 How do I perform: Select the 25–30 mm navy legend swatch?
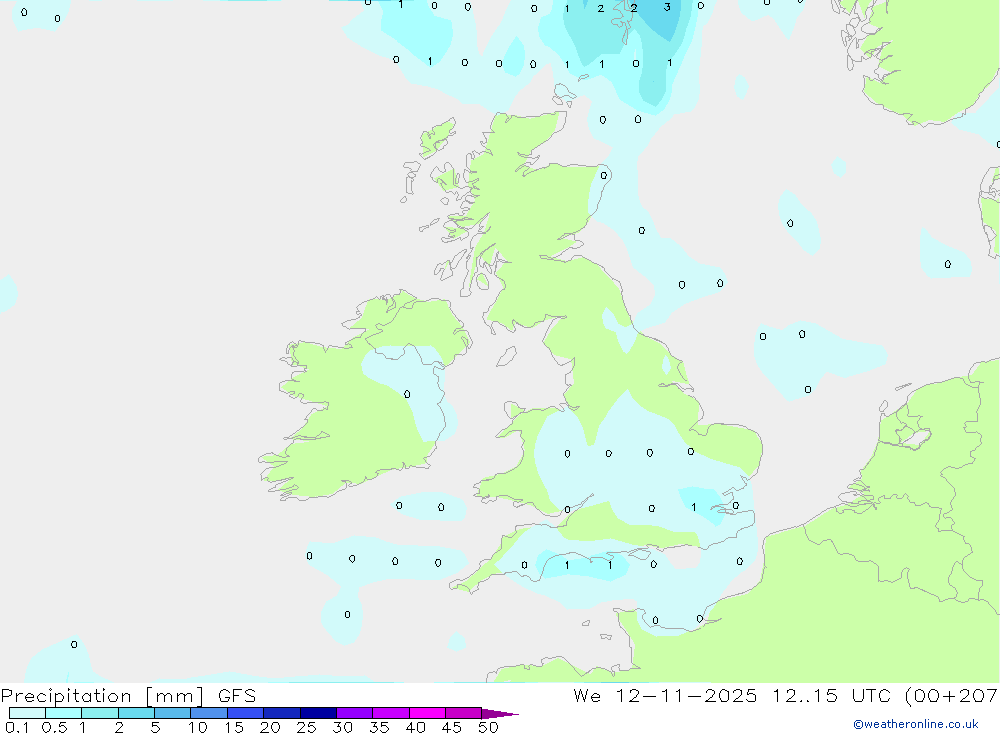click(318, 713)
